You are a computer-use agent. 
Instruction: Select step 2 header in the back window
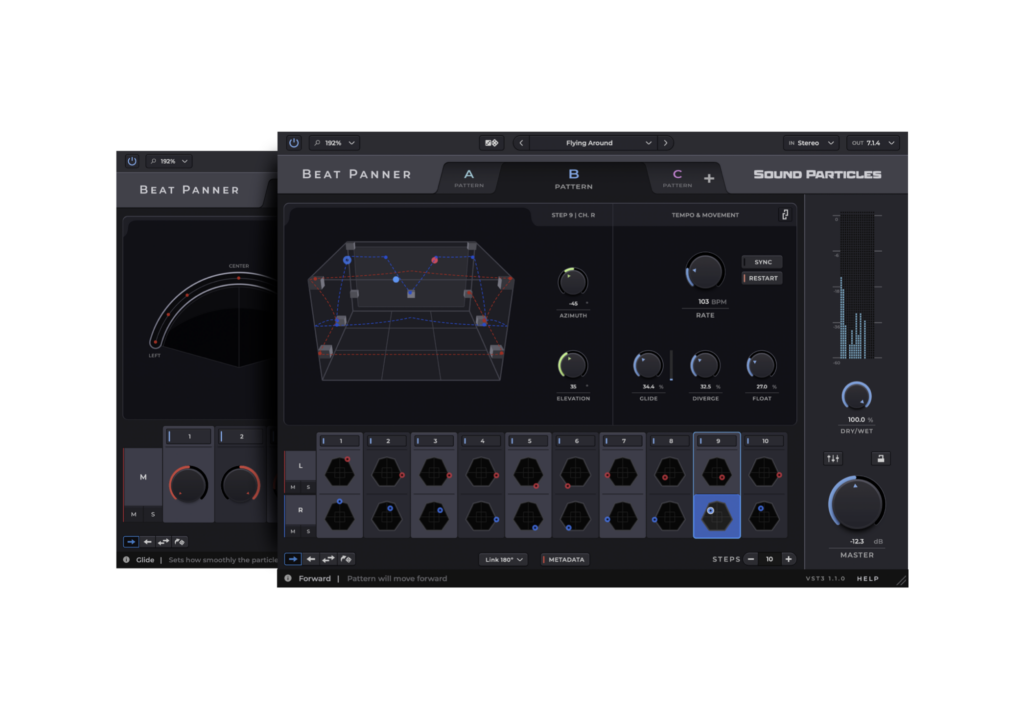(241, 436)
